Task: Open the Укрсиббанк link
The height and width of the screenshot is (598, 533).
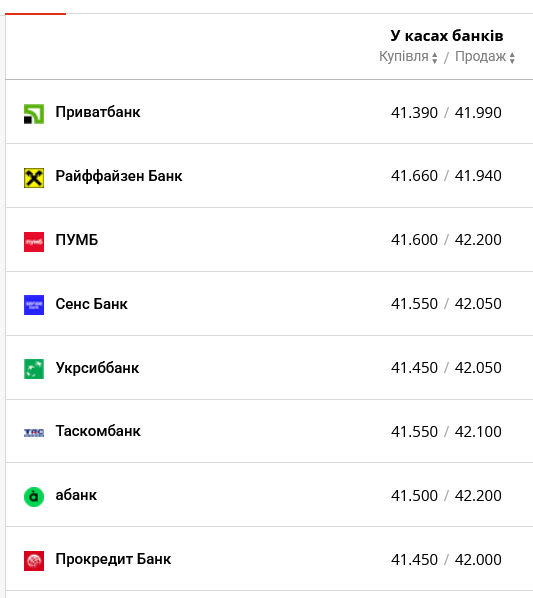Action: click(x=98, y=368)
